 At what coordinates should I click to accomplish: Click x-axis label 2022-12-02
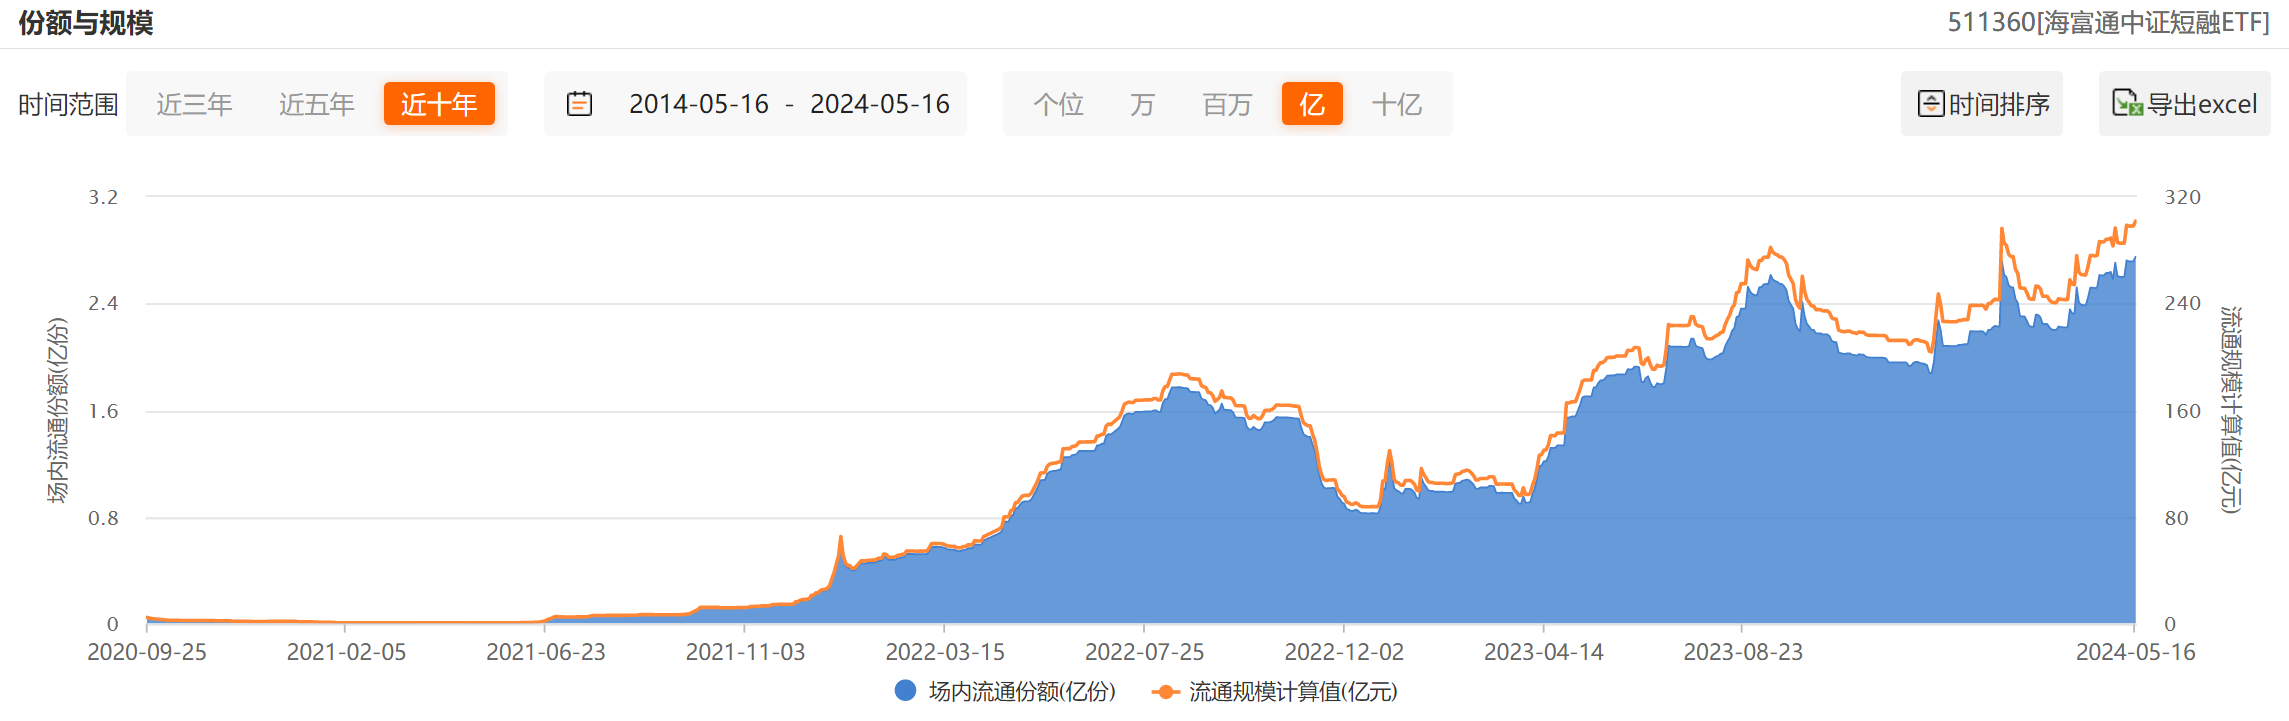pyautogui.click(x=1344, y=652)
